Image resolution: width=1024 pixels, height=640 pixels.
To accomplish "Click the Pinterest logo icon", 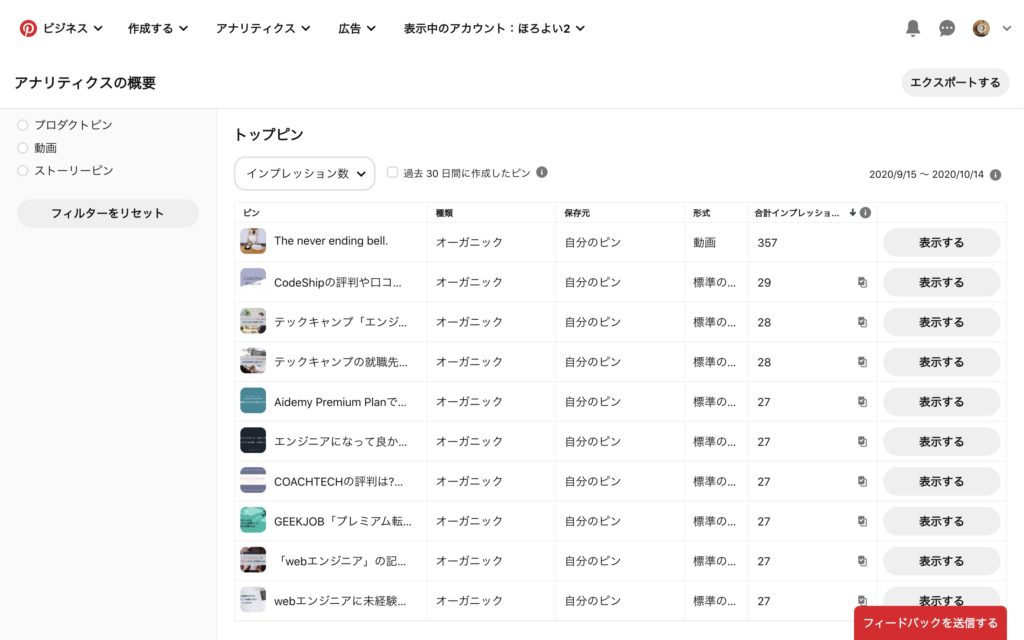I will (x=28, y=28).
